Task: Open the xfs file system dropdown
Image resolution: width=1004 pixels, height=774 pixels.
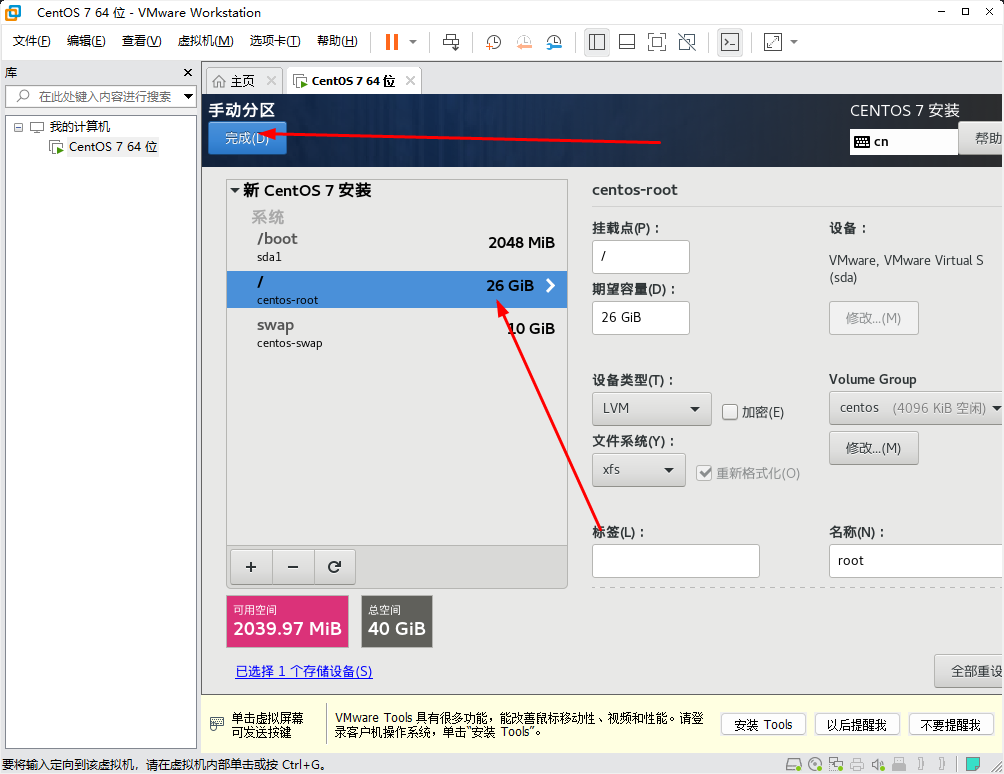Action: (x=638, y=469)
